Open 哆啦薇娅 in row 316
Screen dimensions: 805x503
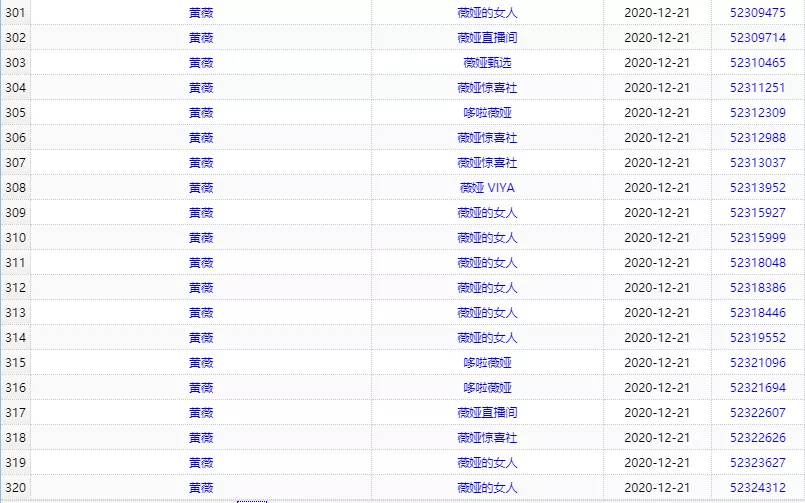click(x=487, y=388)
